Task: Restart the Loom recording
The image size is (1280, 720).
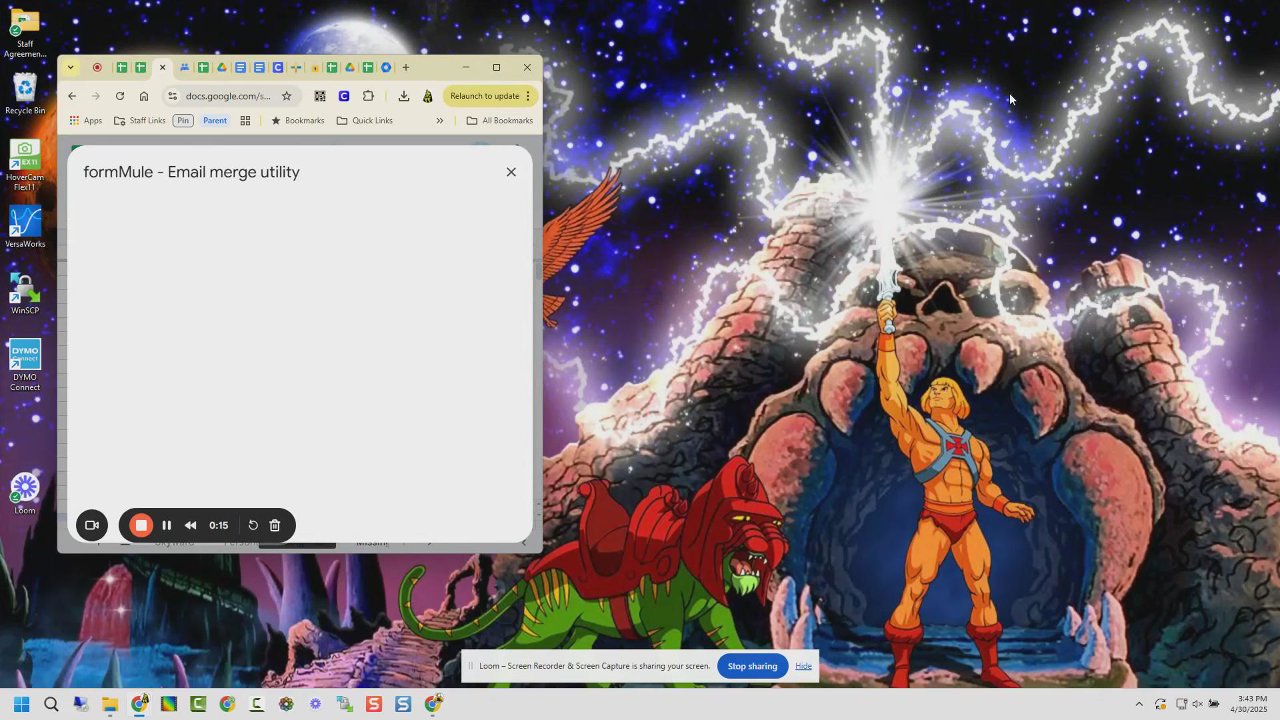Action: [x=253, y=525]
